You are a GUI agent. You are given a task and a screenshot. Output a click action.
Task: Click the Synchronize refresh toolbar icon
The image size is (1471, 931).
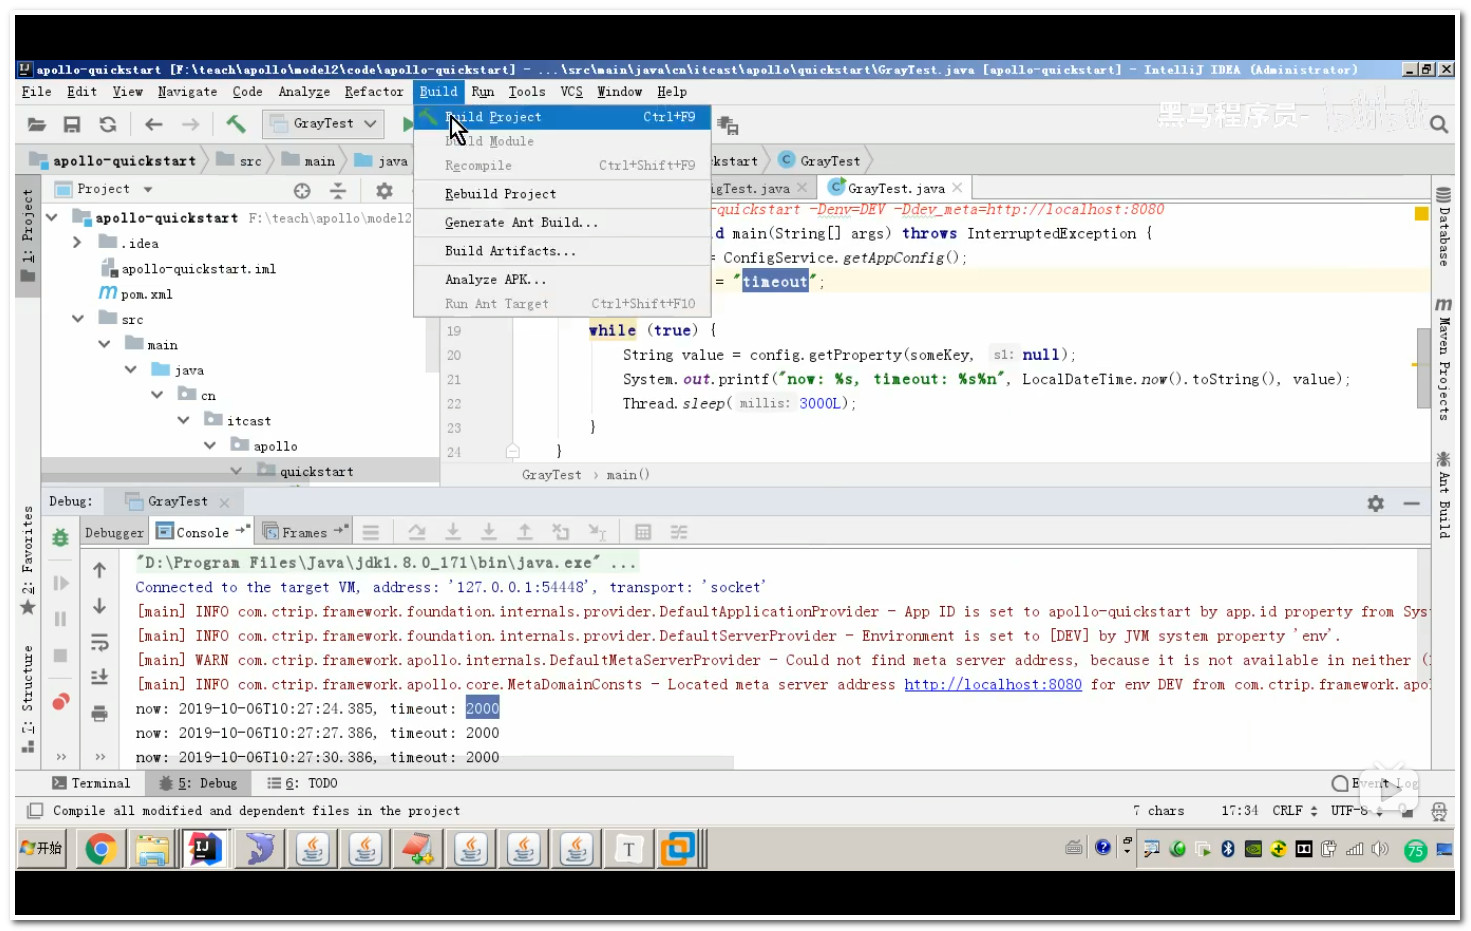[x=108, y=124]
